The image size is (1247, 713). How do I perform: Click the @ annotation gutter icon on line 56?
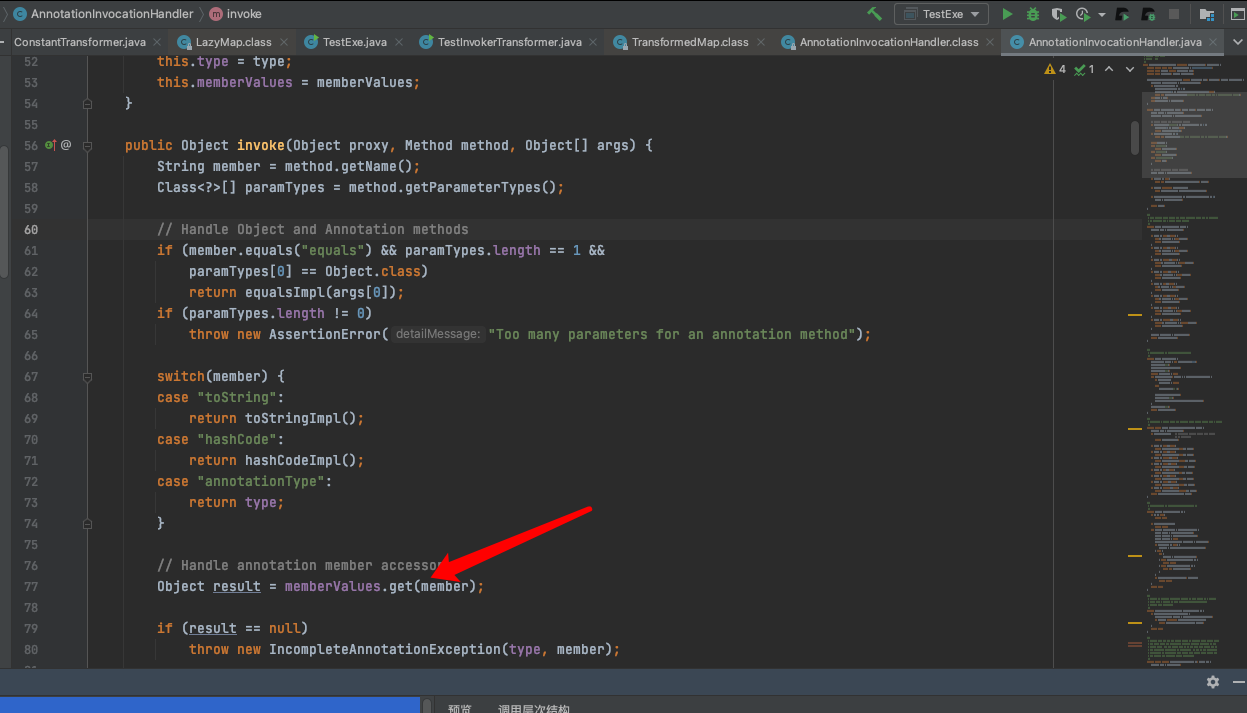(66, 145)
